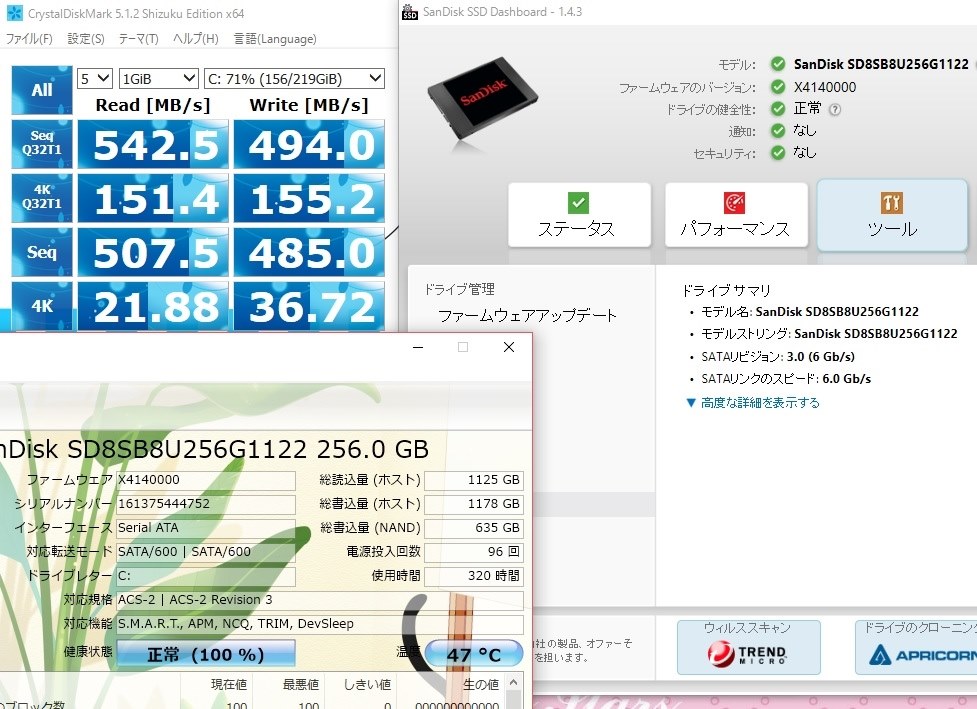
Task: Click the 正常 (100 %) health status button
Action: coord(206,654)
